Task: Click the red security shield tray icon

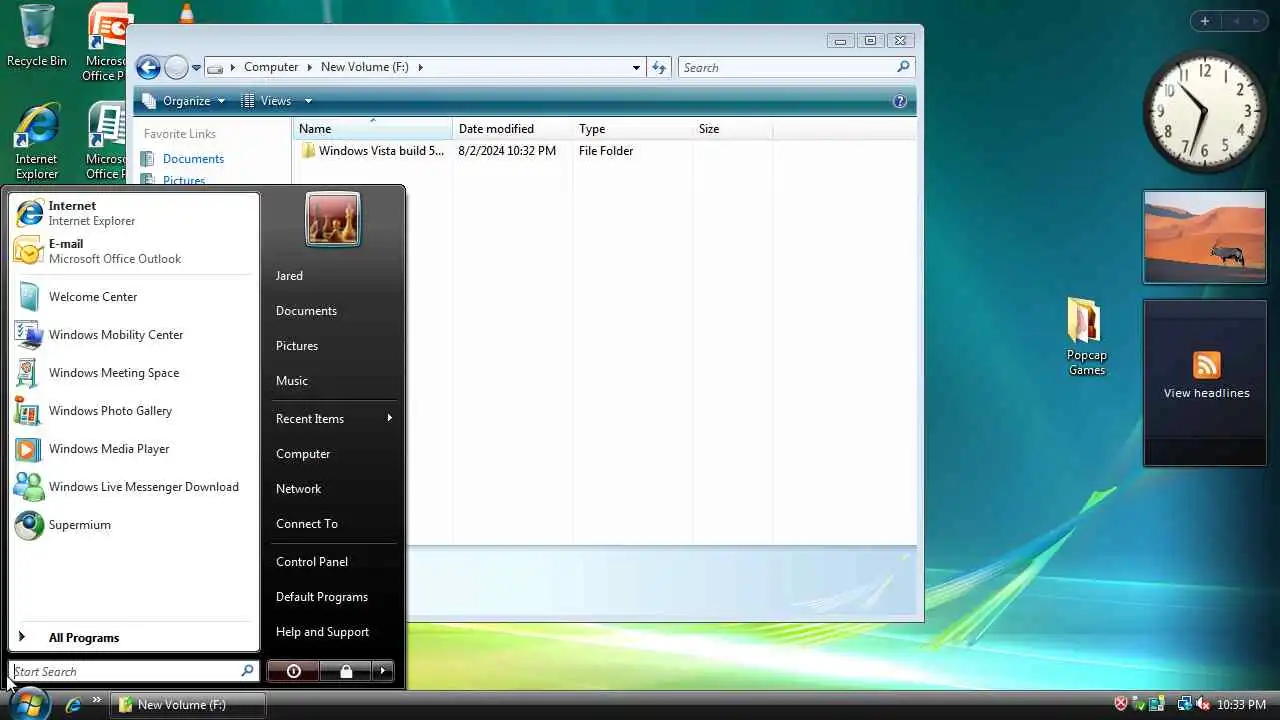Action: (x=1121, y=705)
